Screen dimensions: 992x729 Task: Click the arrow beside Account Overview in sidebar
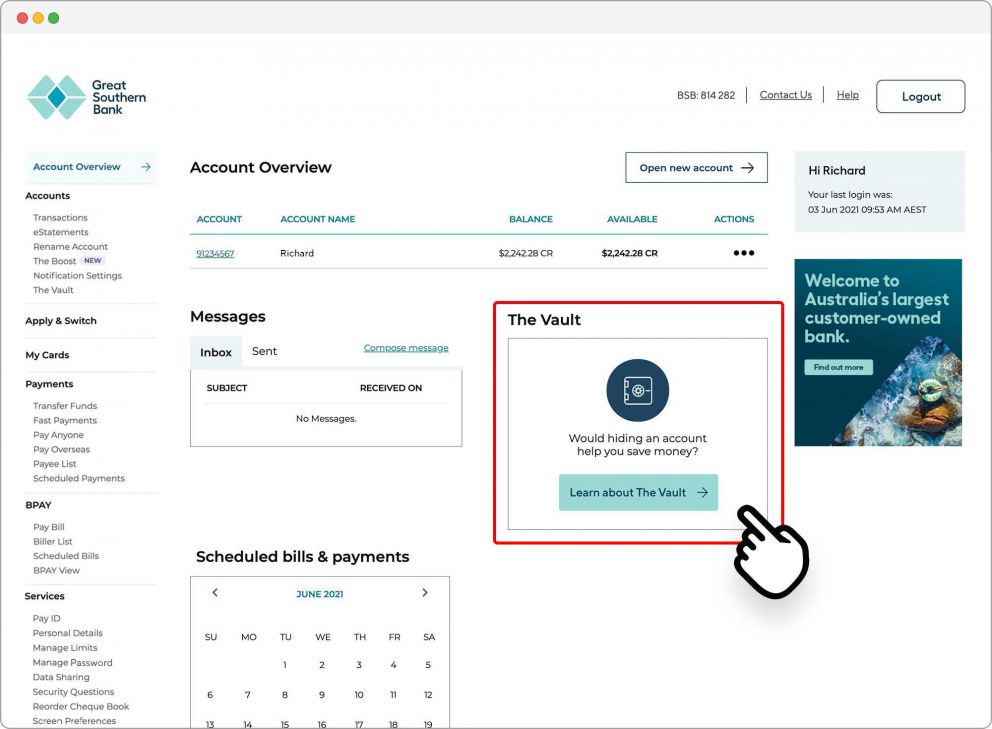(x=146, y=167)
